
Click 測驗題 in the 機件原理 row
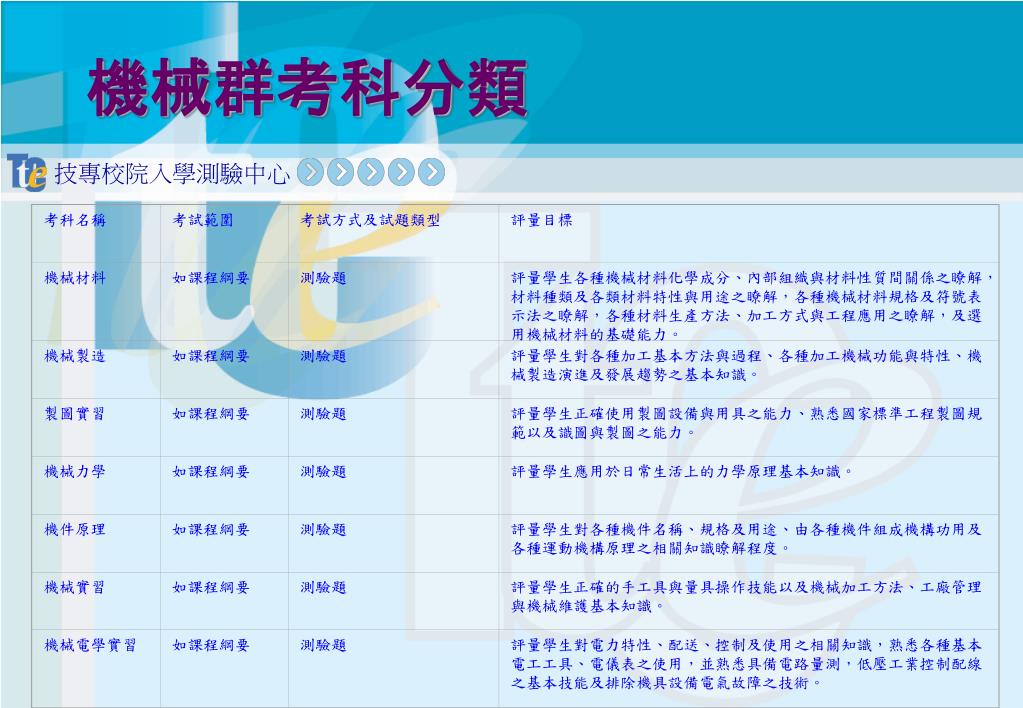(324, 529)
